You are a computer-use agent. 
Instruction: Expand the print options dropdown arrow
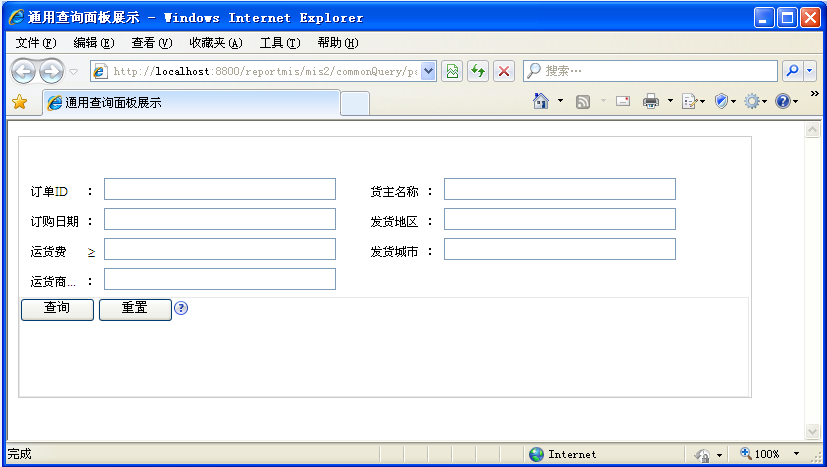670,101
